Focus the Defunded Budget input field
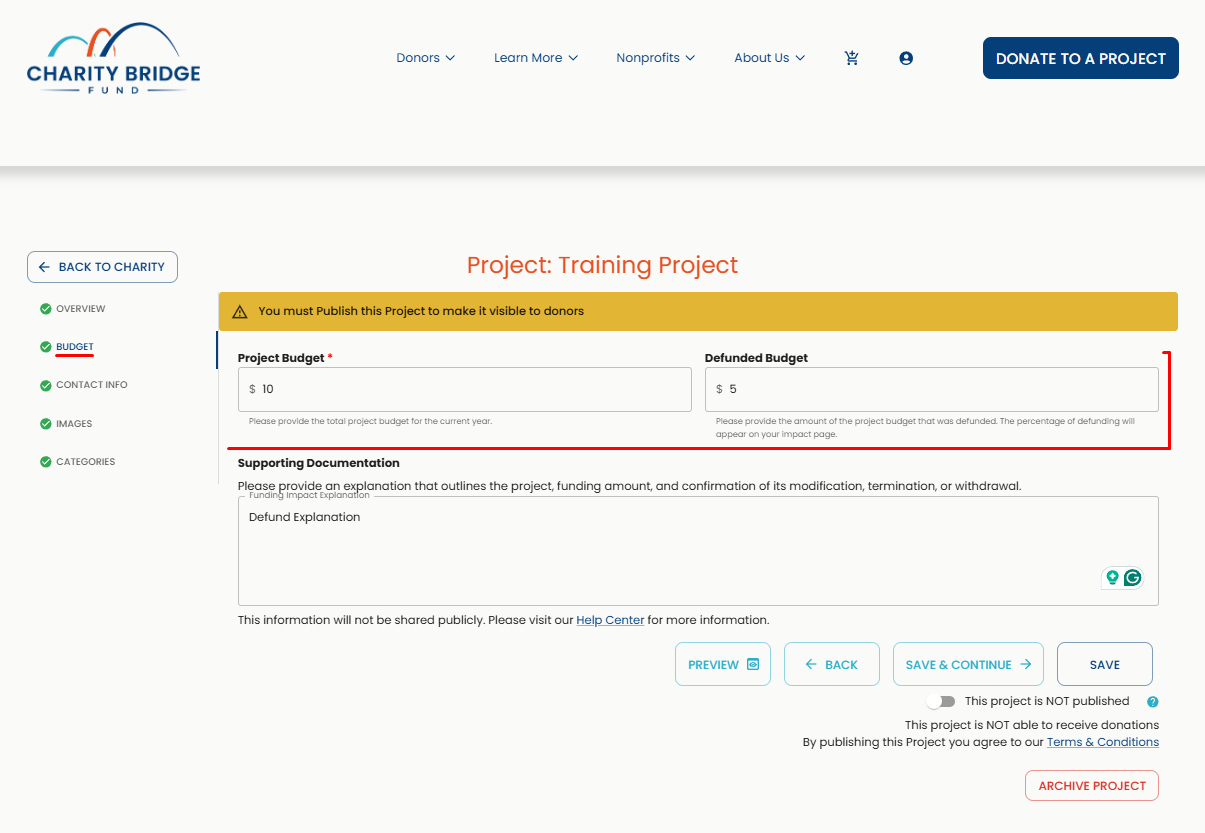This screenshot has height=833, width=1205. pyautogui.click(x=932, y=389)
